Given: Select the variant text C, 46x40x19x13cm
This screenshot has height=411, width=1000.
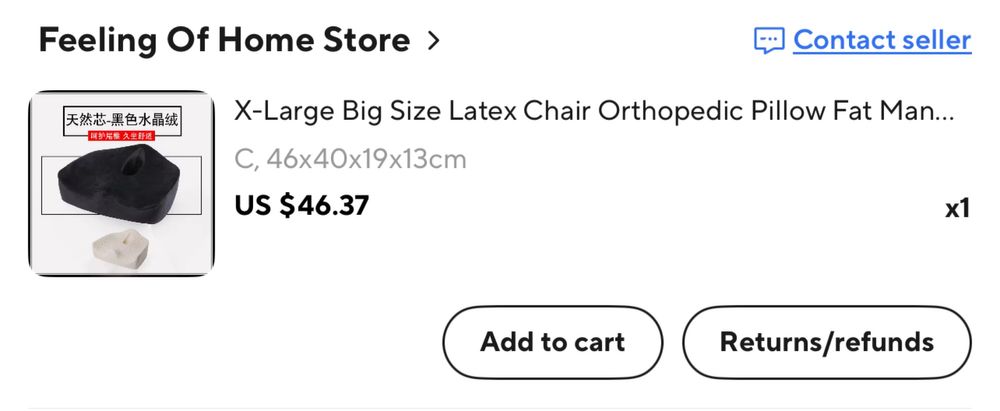Looking at the screenshot, I should tap(350, 159).
